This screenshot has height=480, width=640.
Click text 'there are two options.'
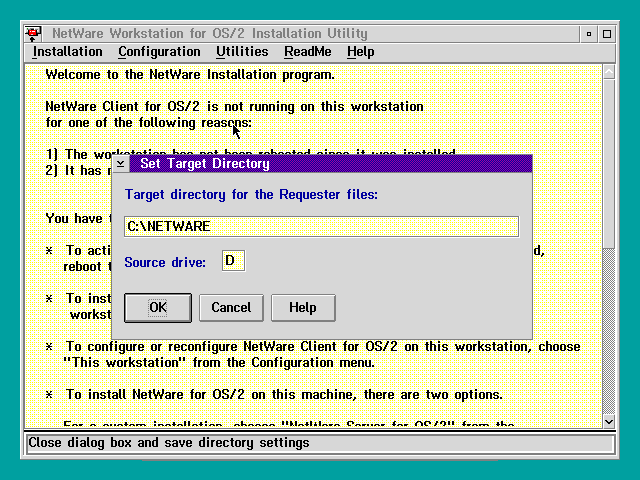point(433,395)
